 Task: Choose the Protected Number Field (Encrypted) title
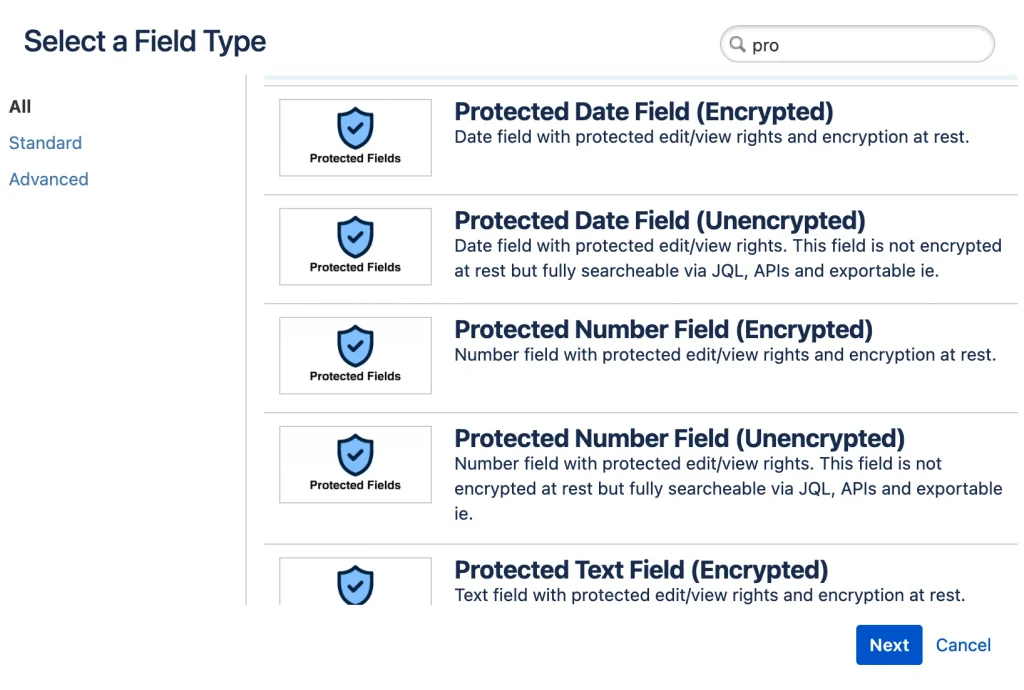pos(664,330)
